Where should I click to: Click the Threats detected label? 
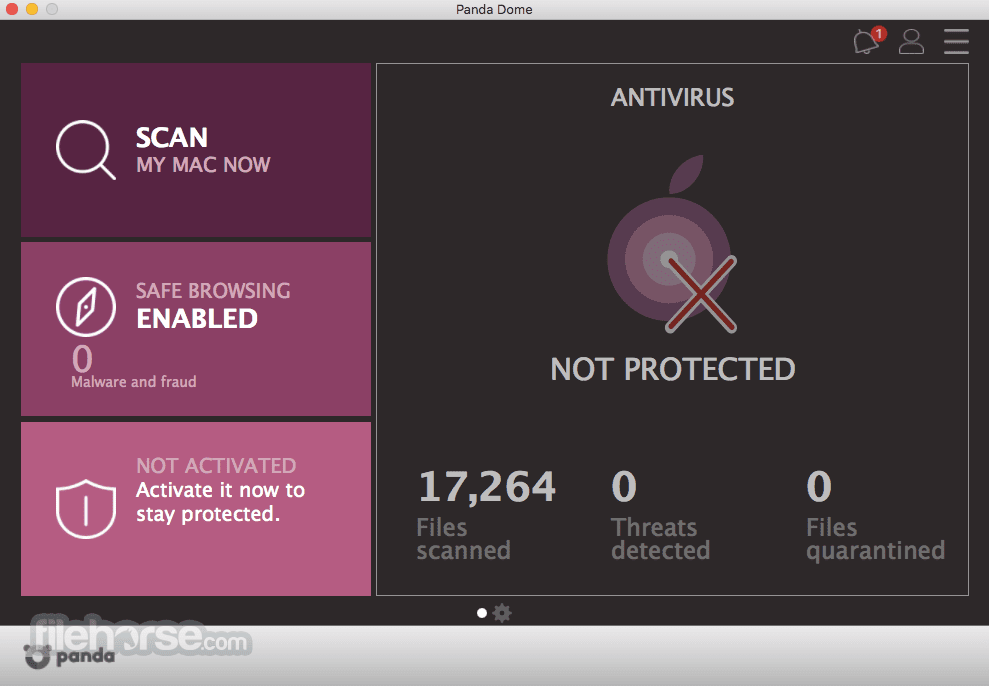[x=660, y=539]
